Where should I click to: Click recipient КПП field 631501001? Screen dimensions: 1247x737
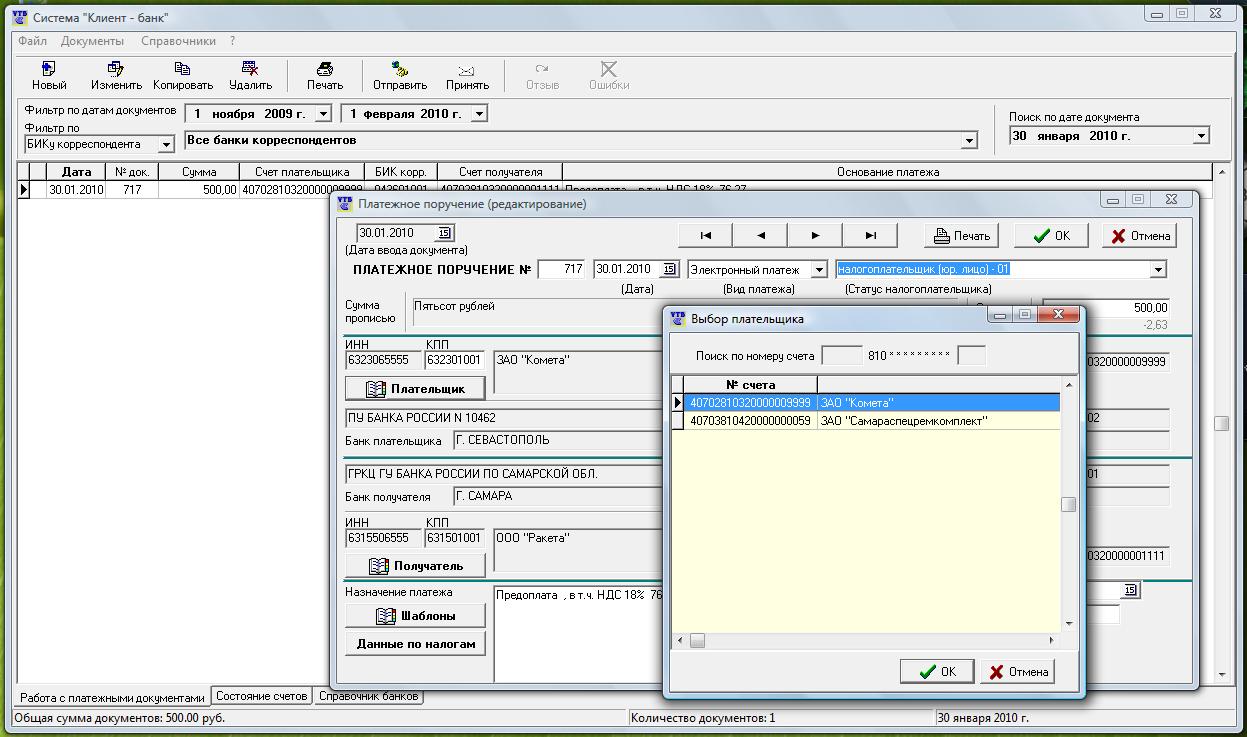[x=455, y=538]
